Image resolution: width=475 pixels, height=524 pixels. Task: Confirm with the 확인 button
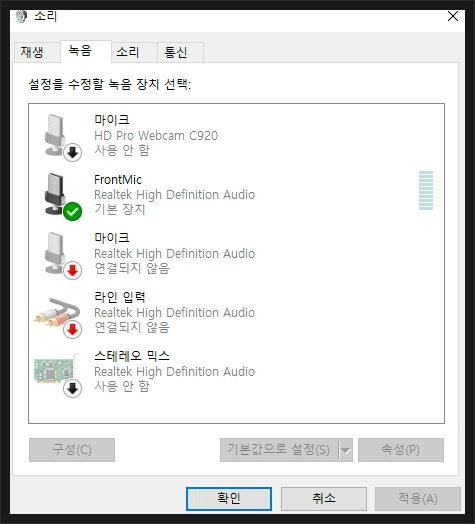(x=229, y=499)
